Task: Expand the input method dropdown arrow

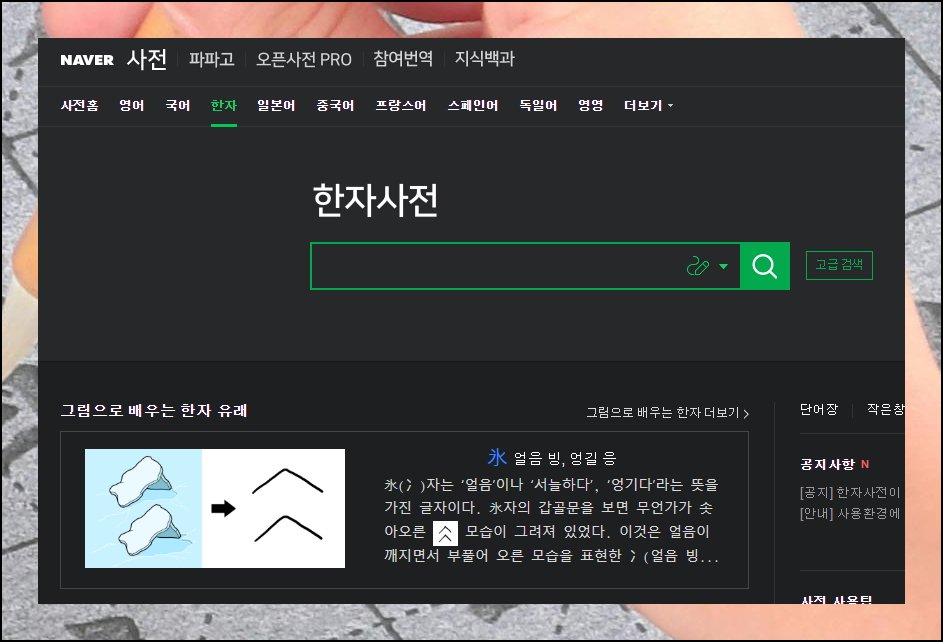Action: point(723,266)
